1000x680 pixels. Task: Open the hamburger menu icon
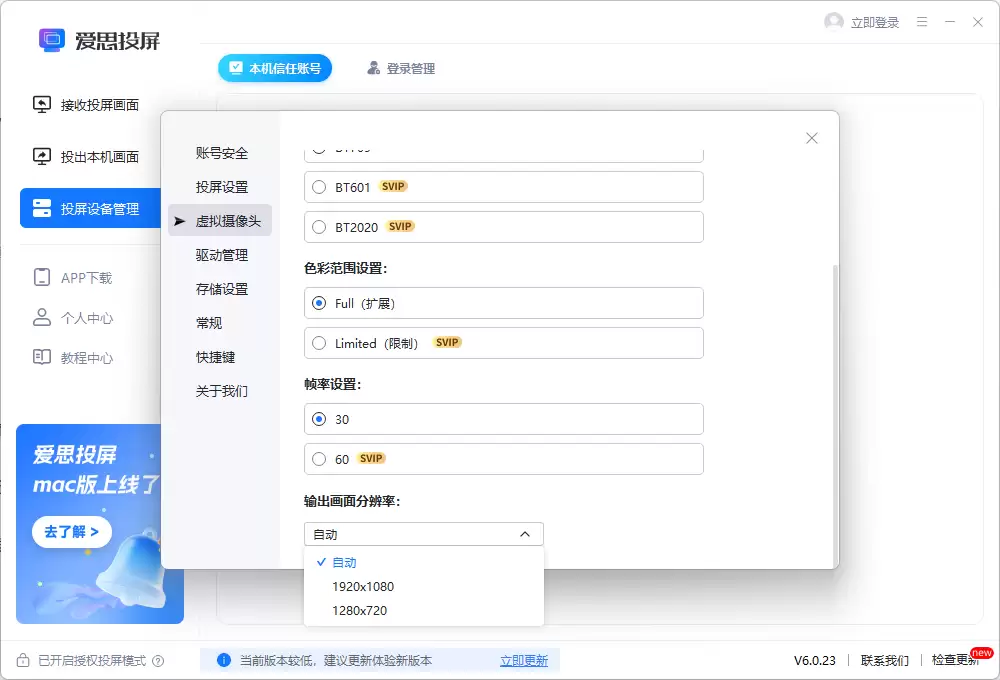click(922, 22)
